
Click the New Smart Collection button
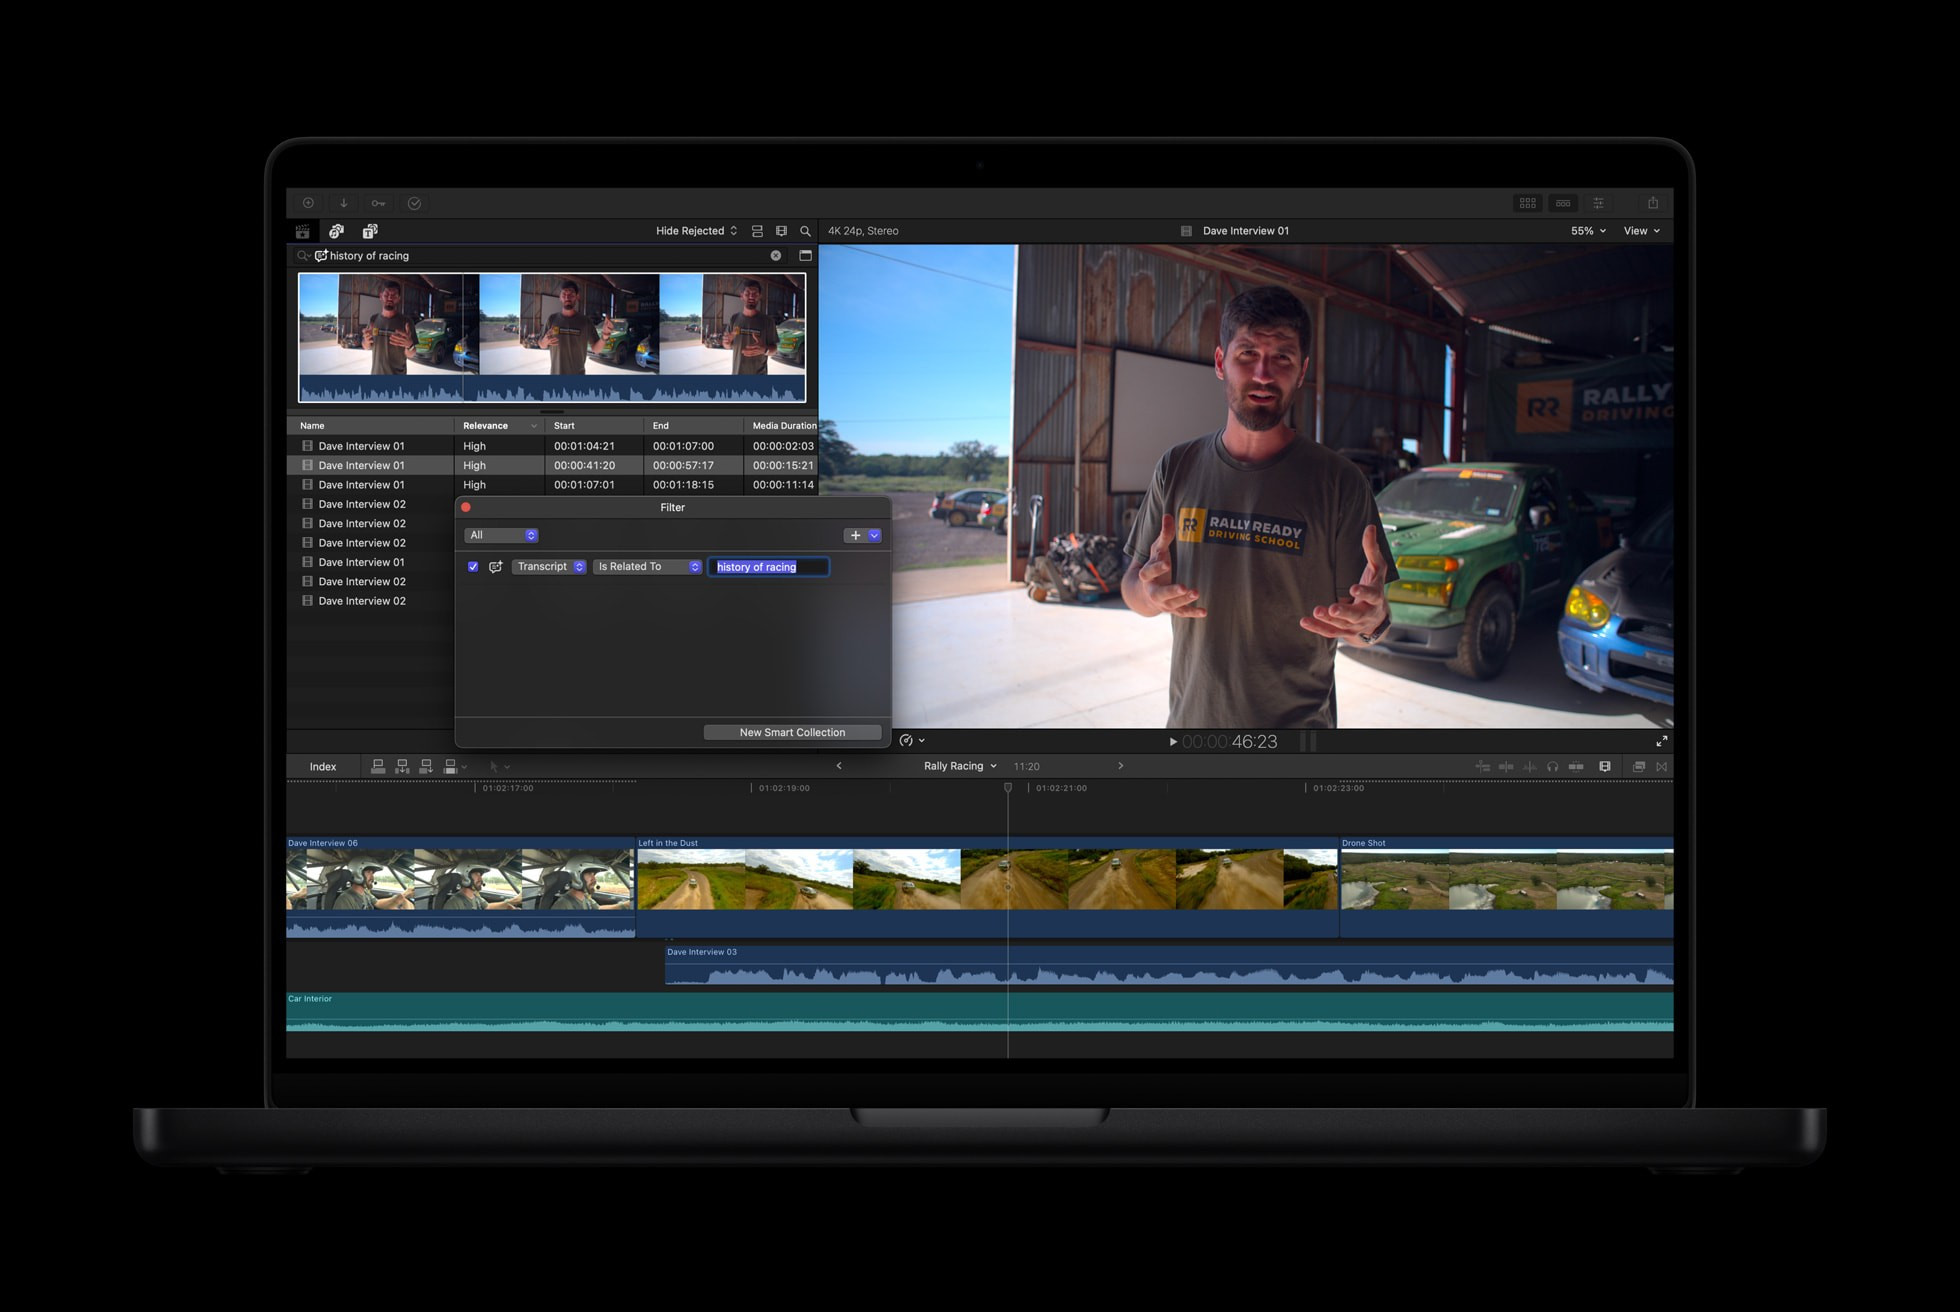coord(792,731)
